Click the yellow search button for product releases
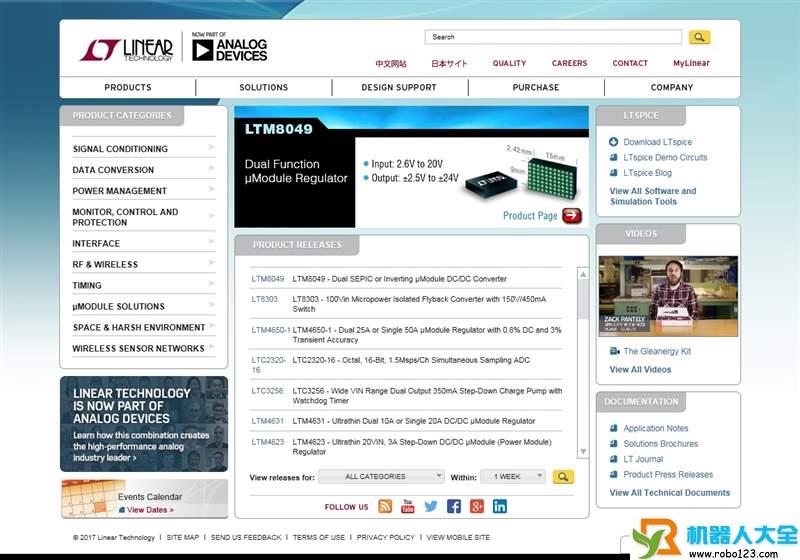Image resolution: width=800 pixels, height=560 pixels. (563, 477)
